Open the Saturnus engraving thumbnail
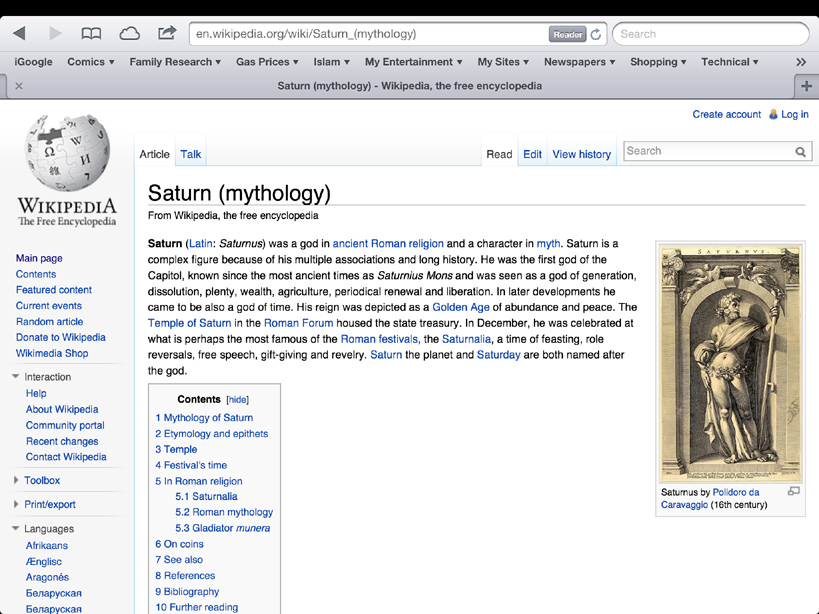 [x=729, y=362]
